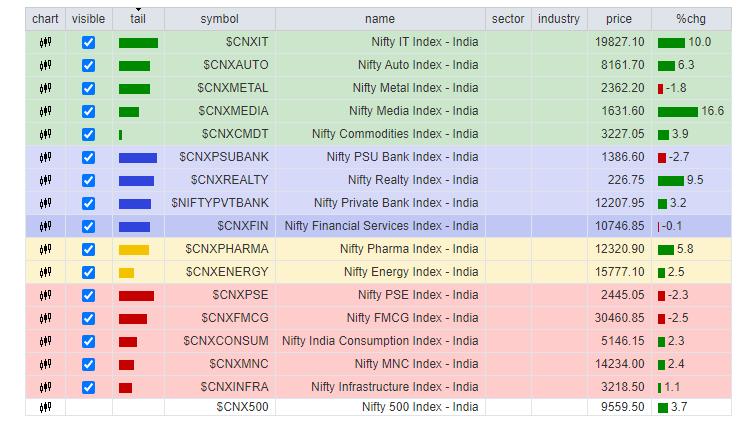Open chart icon for $CNXINFRA row
This screenshot has width=753, height=421.
click(45, 387)
